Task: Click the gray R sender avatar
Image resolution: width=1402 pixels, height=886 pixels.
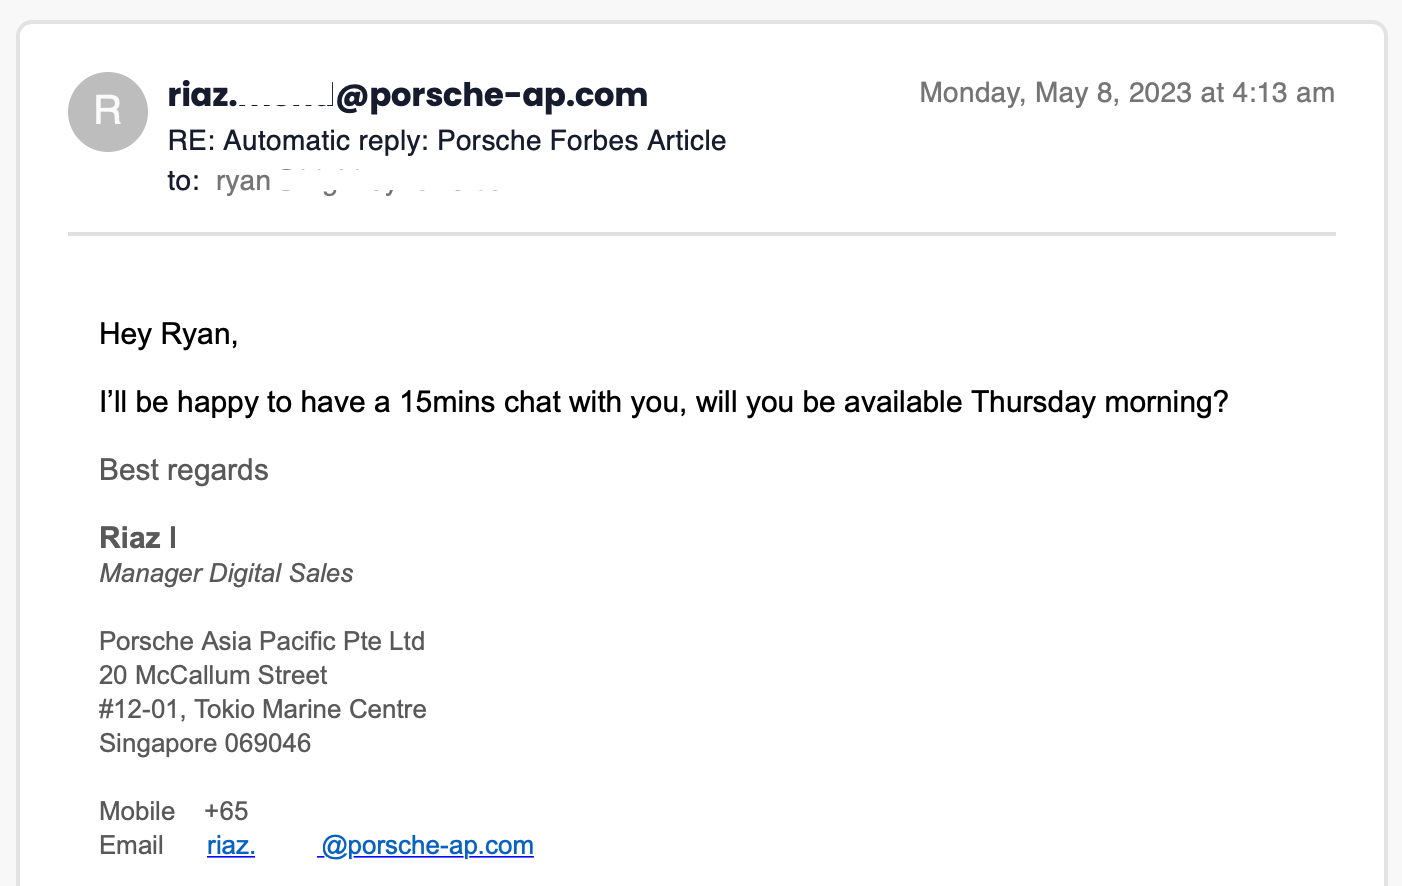Action: click(108, 112)
